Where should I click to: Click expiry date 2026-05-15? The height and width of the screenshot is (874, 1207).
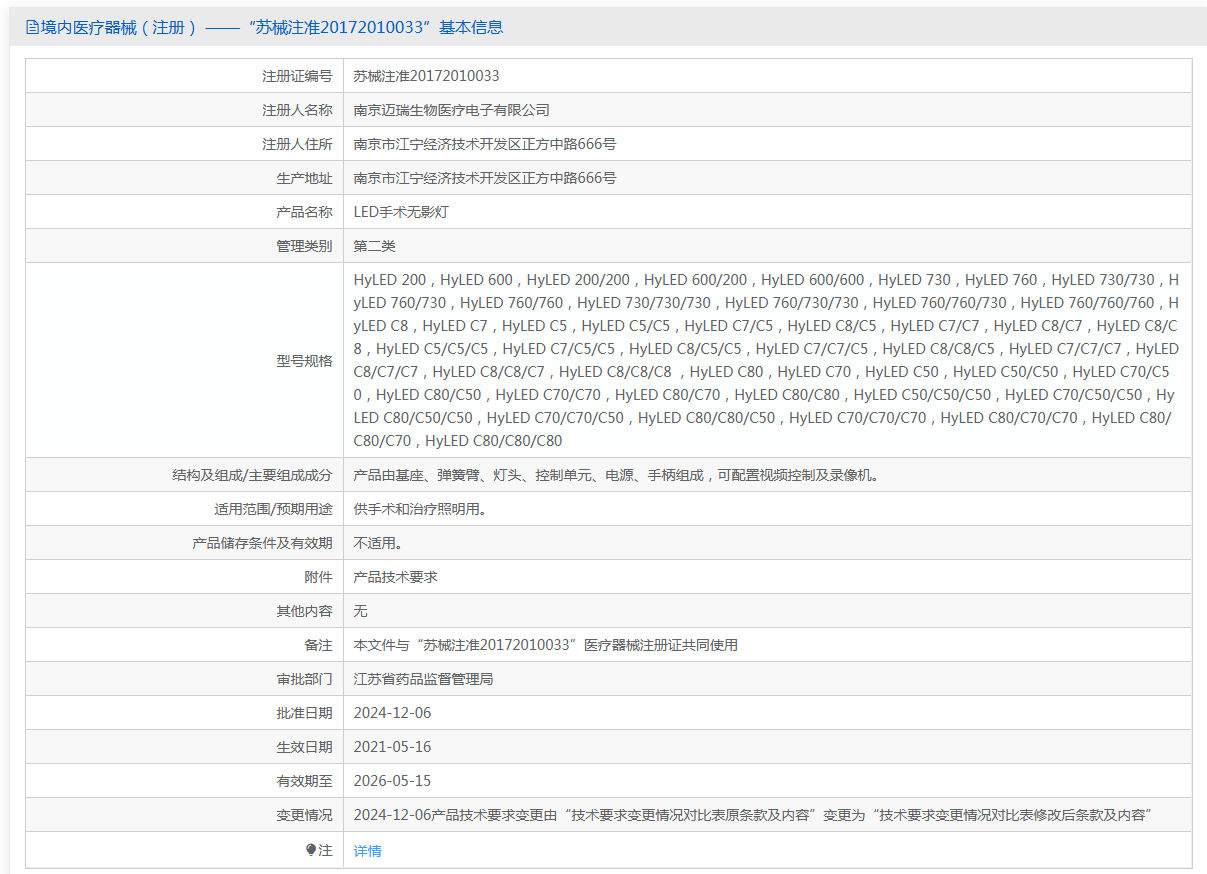click(392, 781)
